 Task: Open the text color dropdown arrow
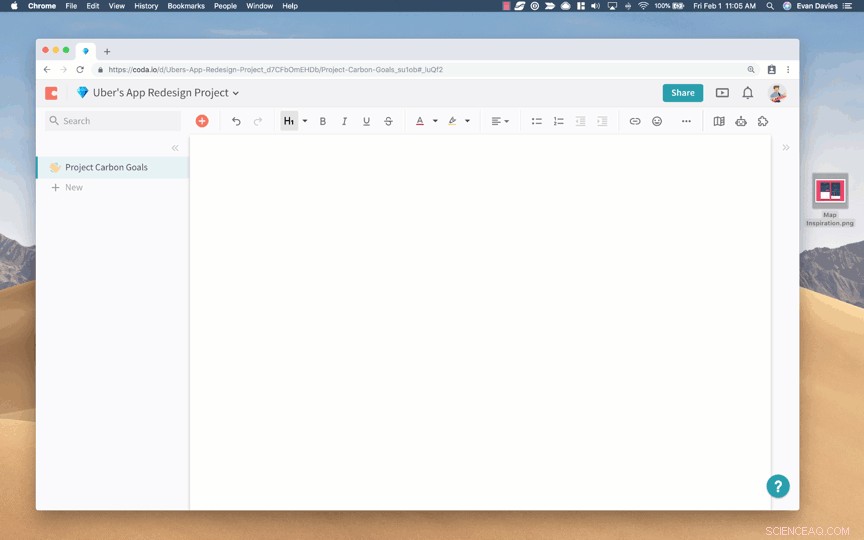435,121
